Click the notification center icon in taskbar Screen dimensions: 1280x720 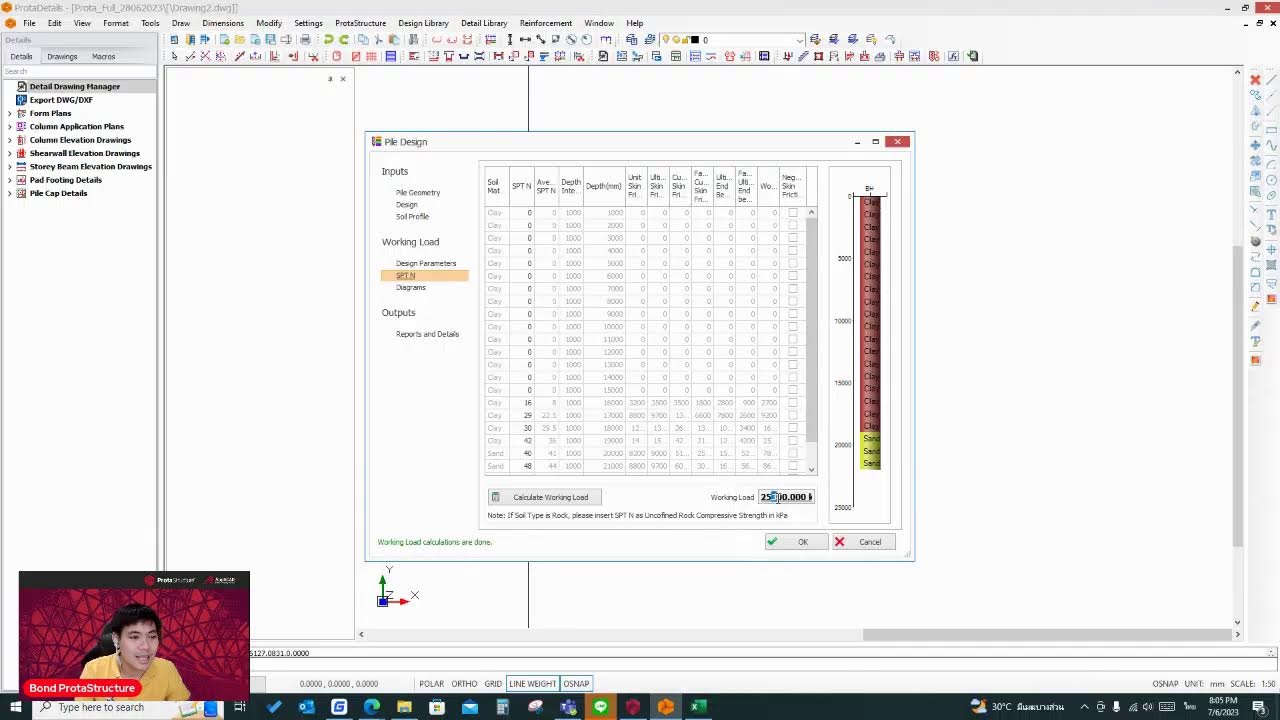click(1259, 707)
